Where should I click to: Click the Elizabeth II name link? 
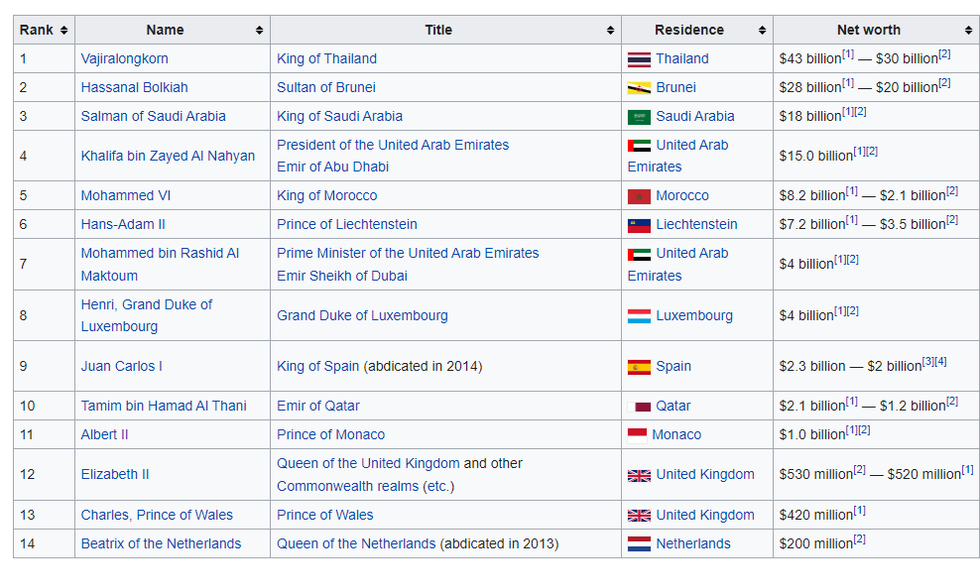tap(115, 475)
